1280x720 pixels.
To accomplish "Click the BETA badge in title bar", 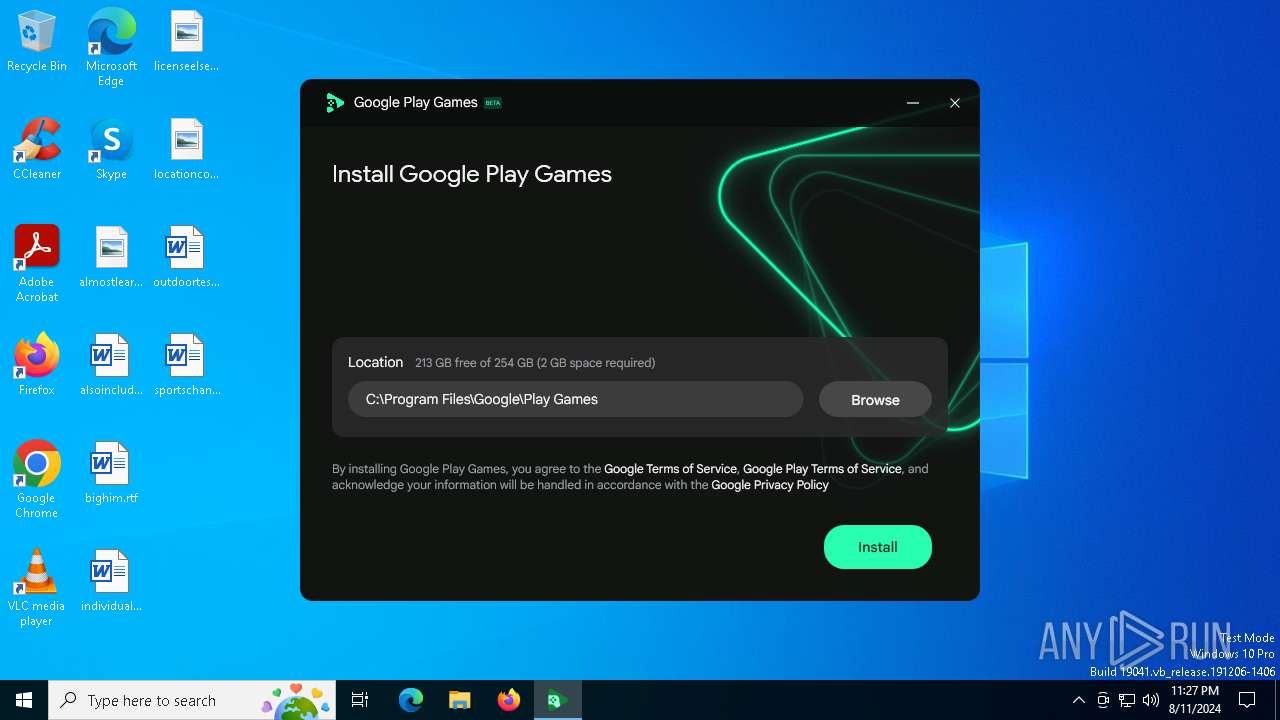I will (x=493, y=103).
